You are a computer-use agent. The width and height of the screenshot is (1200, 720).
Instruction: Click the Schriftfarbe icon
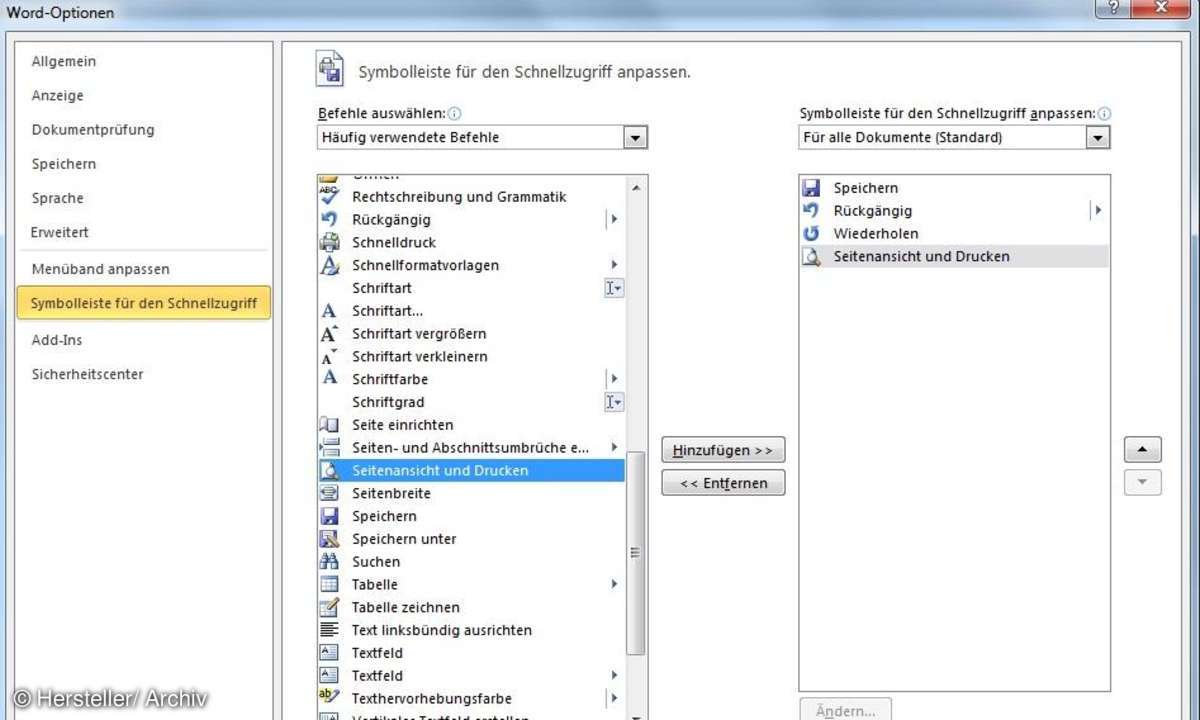[x=329, y=379]
